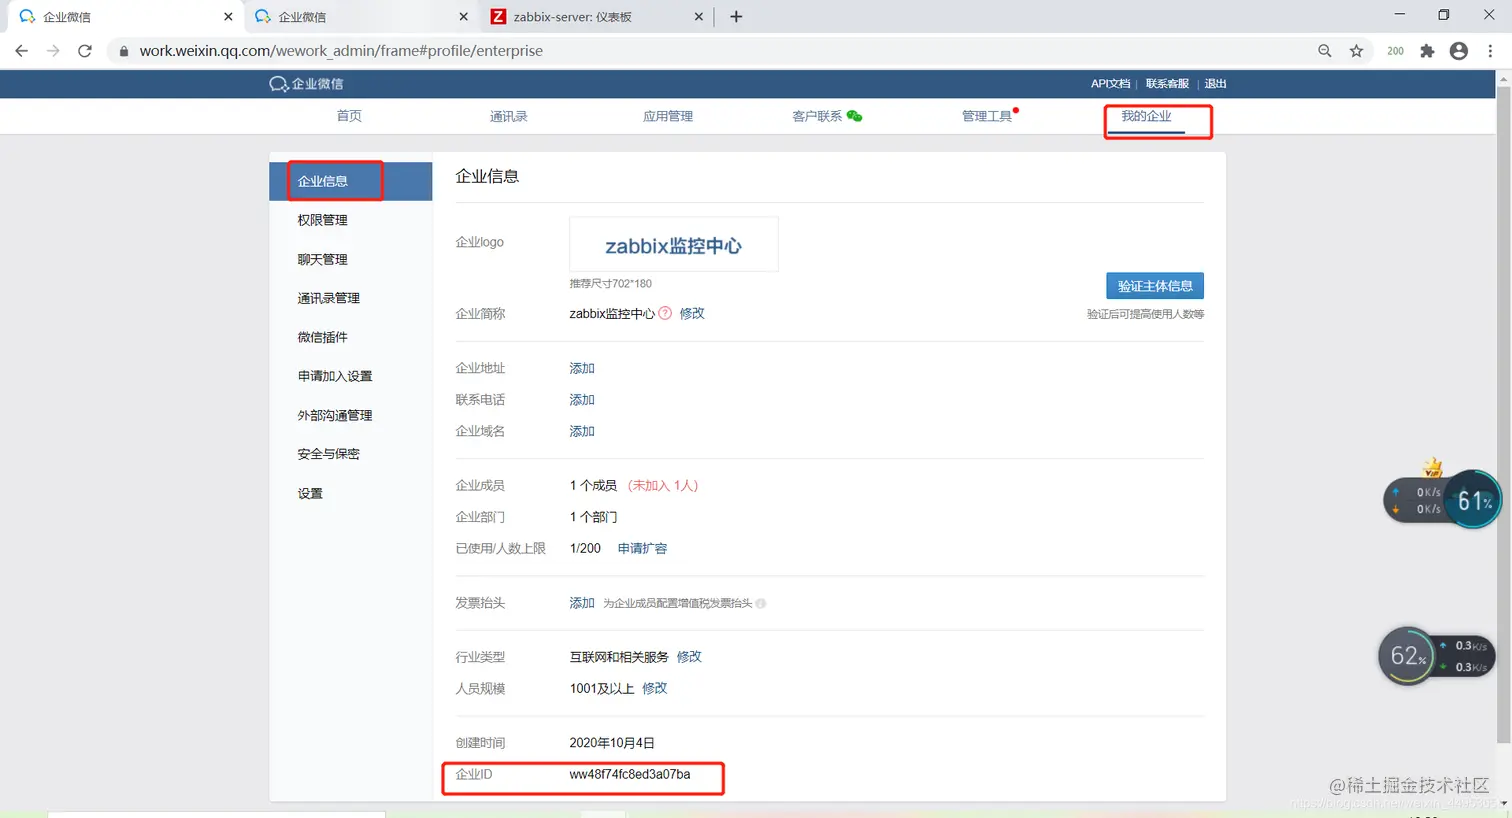1512x818 pixels.
Task: Click 修改 next to 行业类型
Action: point(689,657)
